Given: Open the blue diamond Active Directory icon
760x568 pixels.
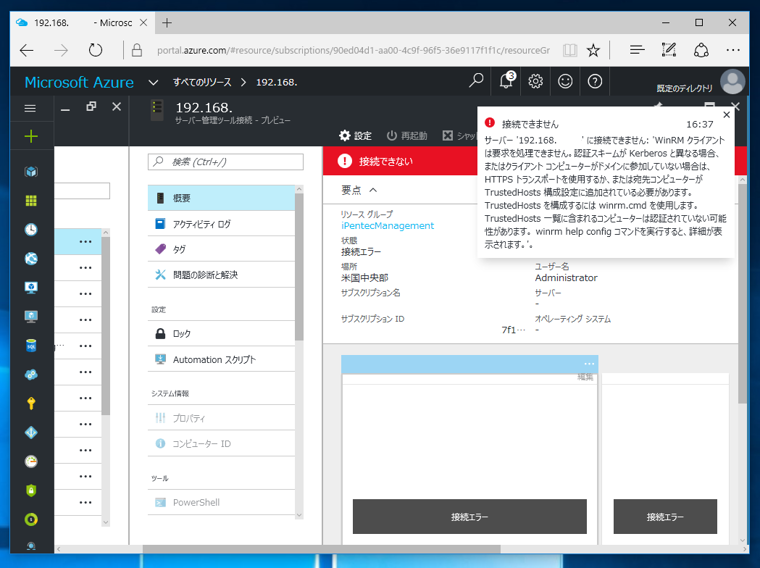Looking at the screenshot, I should click(31, 432).
